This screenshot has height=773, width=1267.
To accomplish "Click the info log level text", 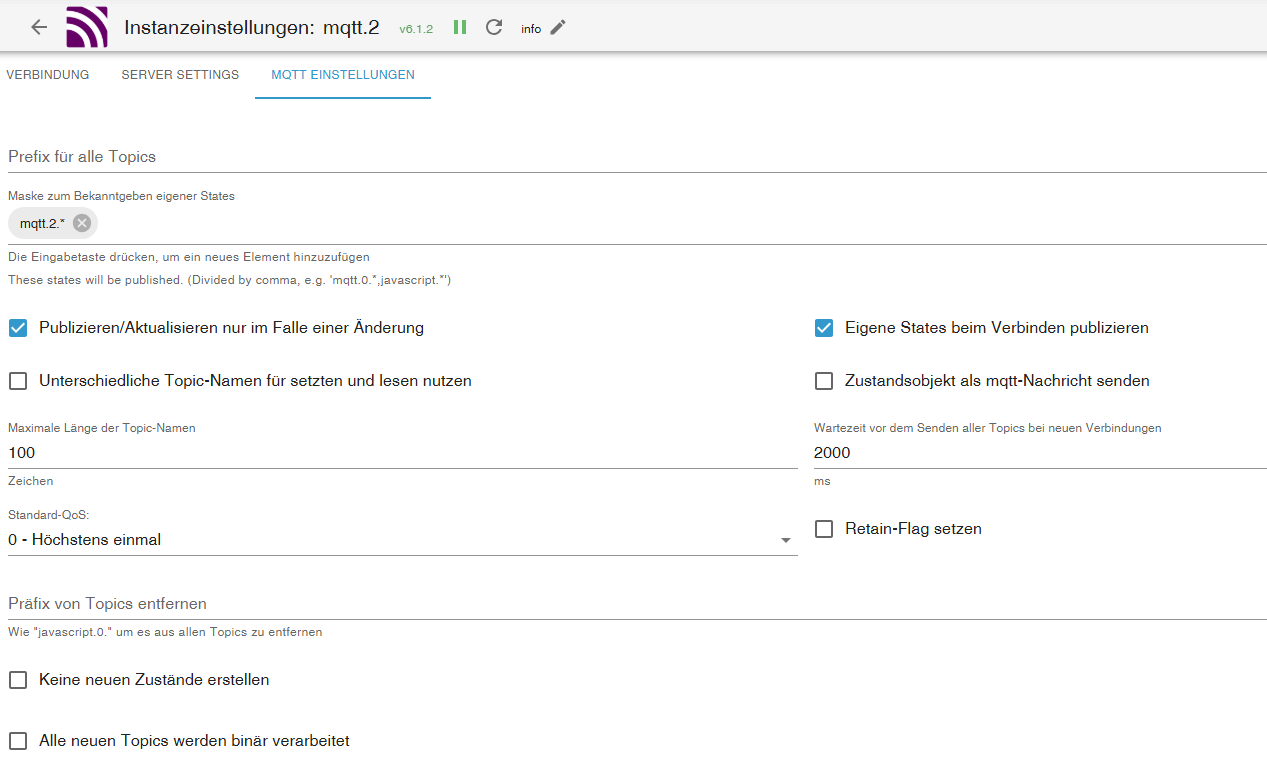I will [x=531, y=29].
